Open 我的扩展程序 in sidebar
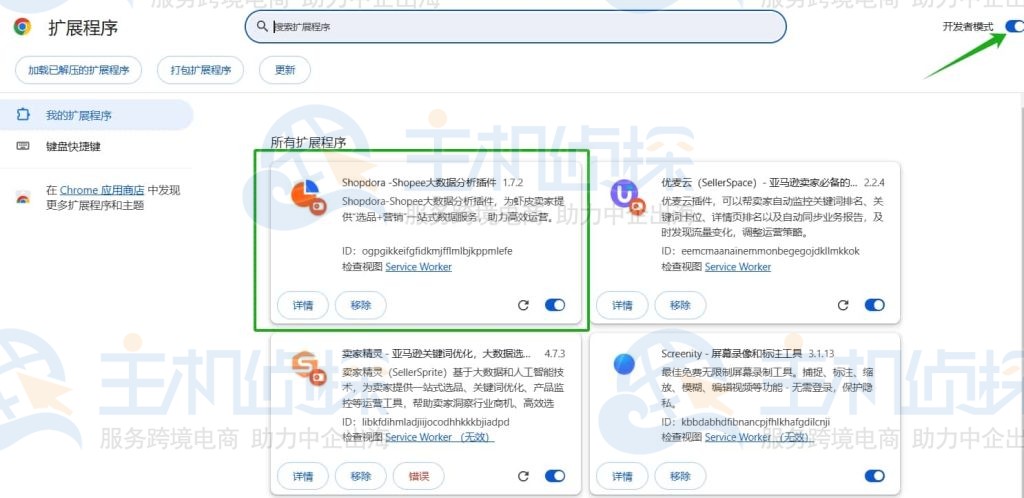Image resolution: width=1024 pixels, height=498 pixels. [x=97, y=115]
